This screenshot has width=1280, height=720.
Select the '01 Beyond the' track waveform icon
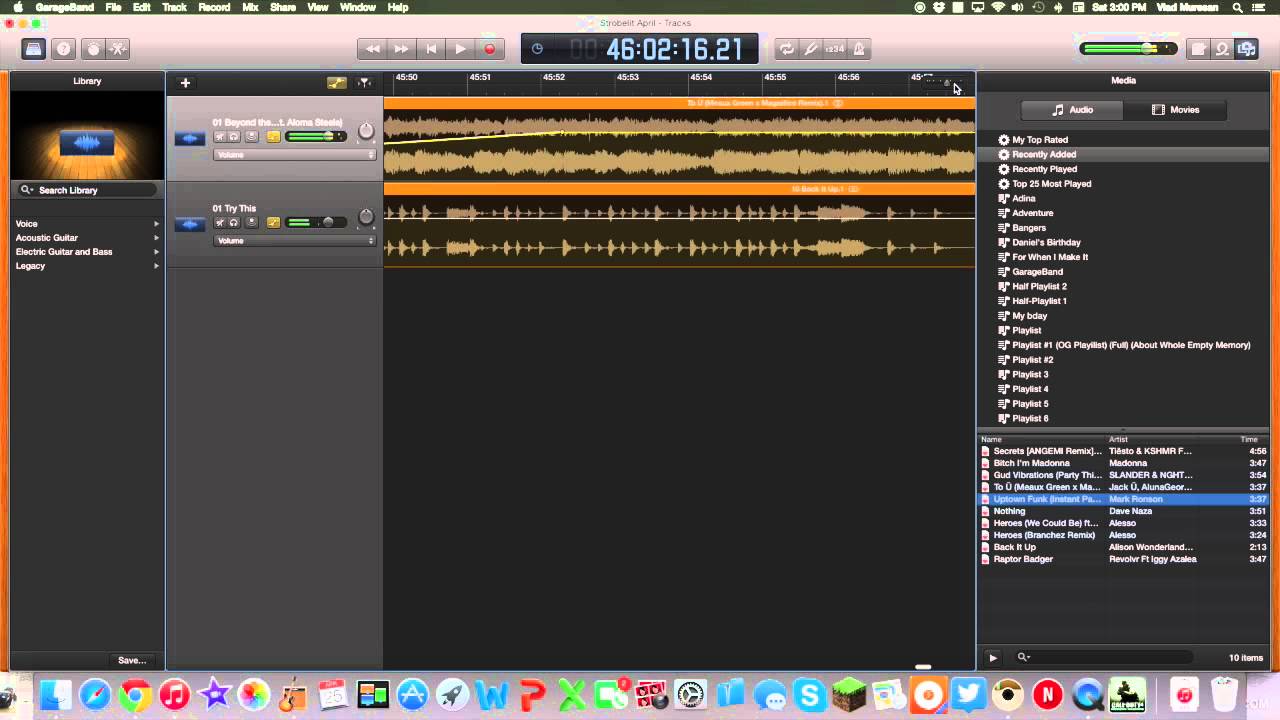tap(189, 138)
